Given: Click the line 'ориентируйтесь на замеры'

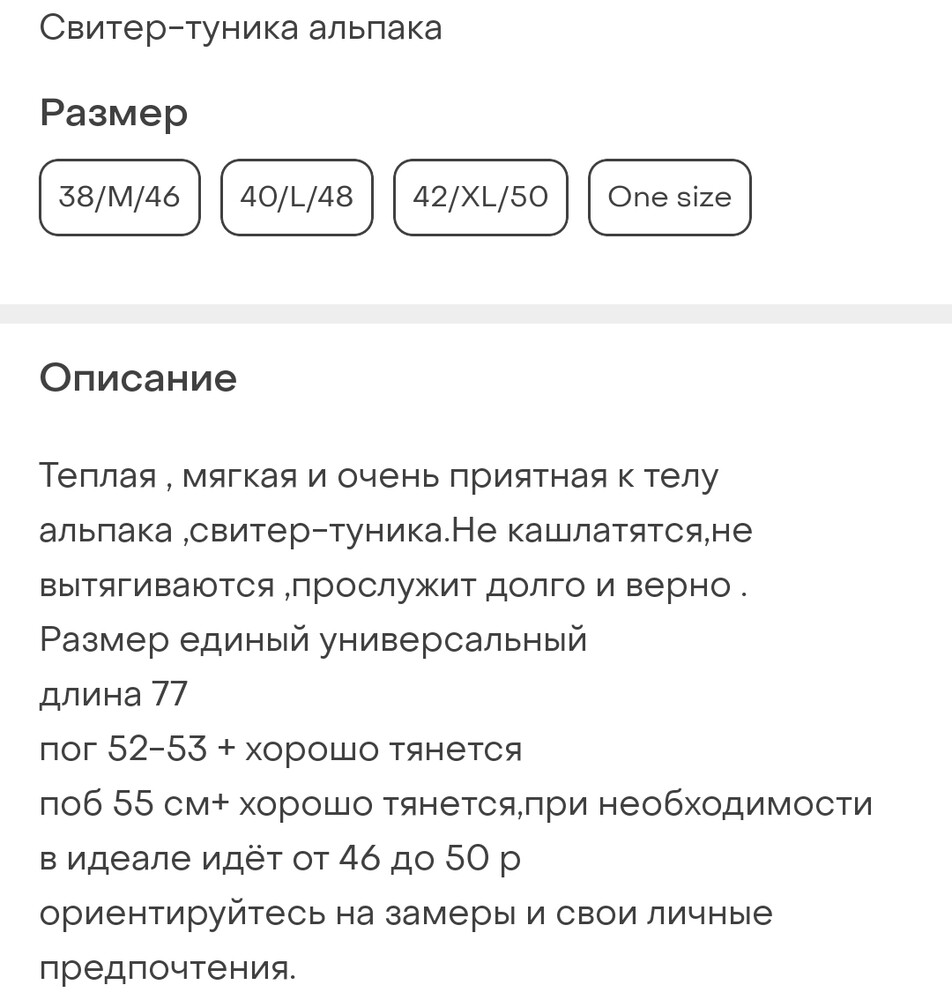Looking at the screenshot, I should point(406,912).
